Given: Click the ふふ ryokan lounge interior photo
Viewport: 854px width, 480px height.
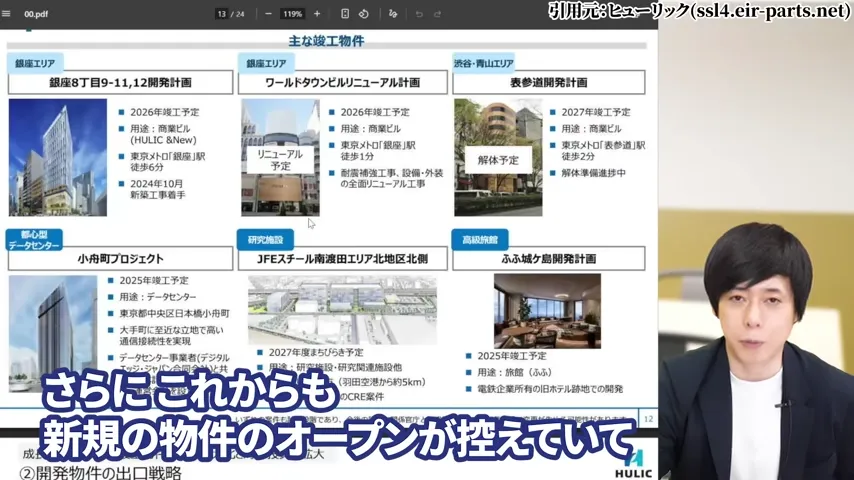Looking at the screenshot, I should point(547,311).
